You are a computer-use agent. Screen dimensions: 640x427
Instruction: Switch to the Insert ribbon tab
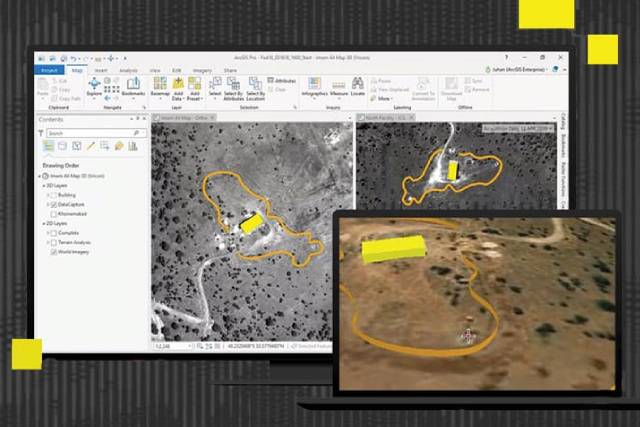coord(101,70)
